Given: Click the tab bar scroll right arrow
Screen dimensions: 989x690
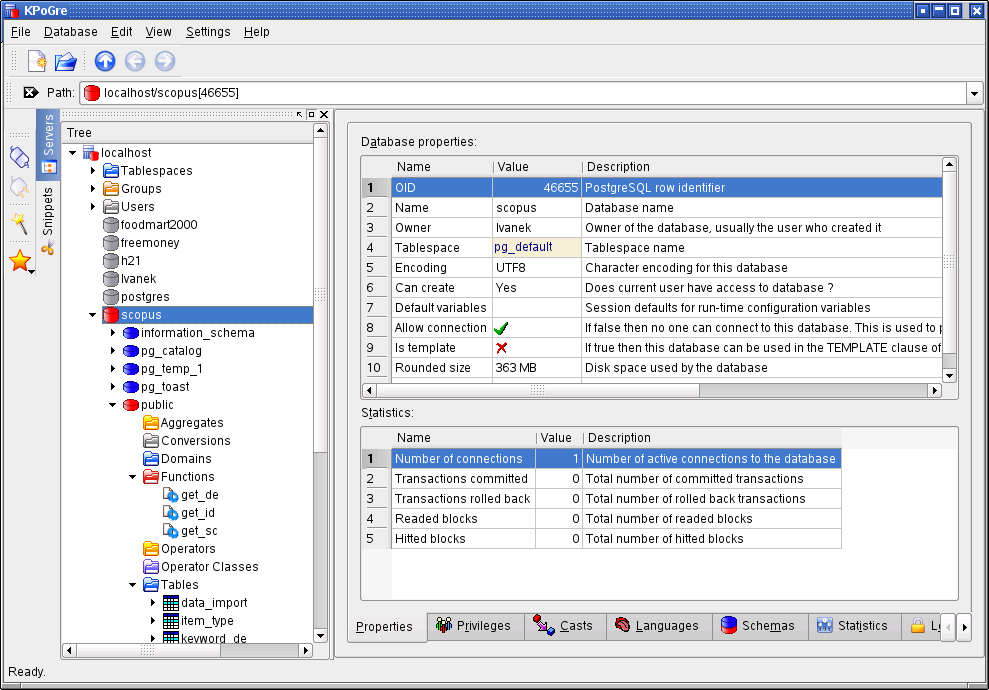Looking at the screenshot, I should [964, 627].
